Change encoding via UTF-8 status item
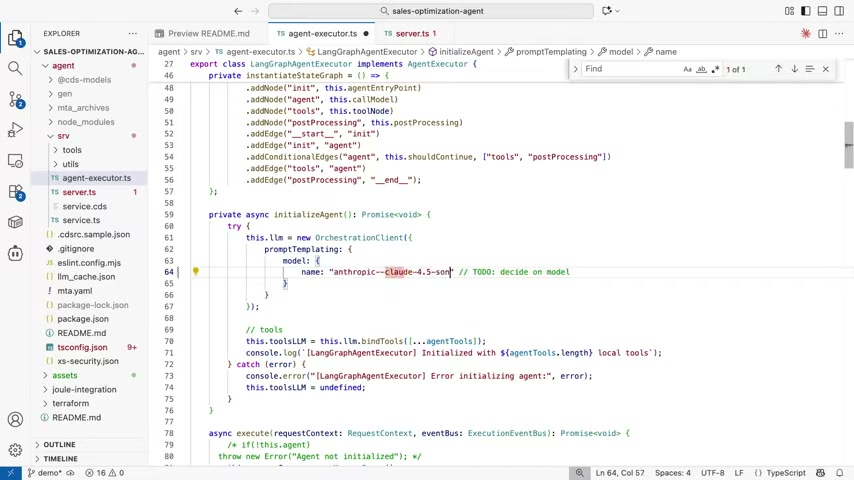854x480 pixels. point(712,473)
